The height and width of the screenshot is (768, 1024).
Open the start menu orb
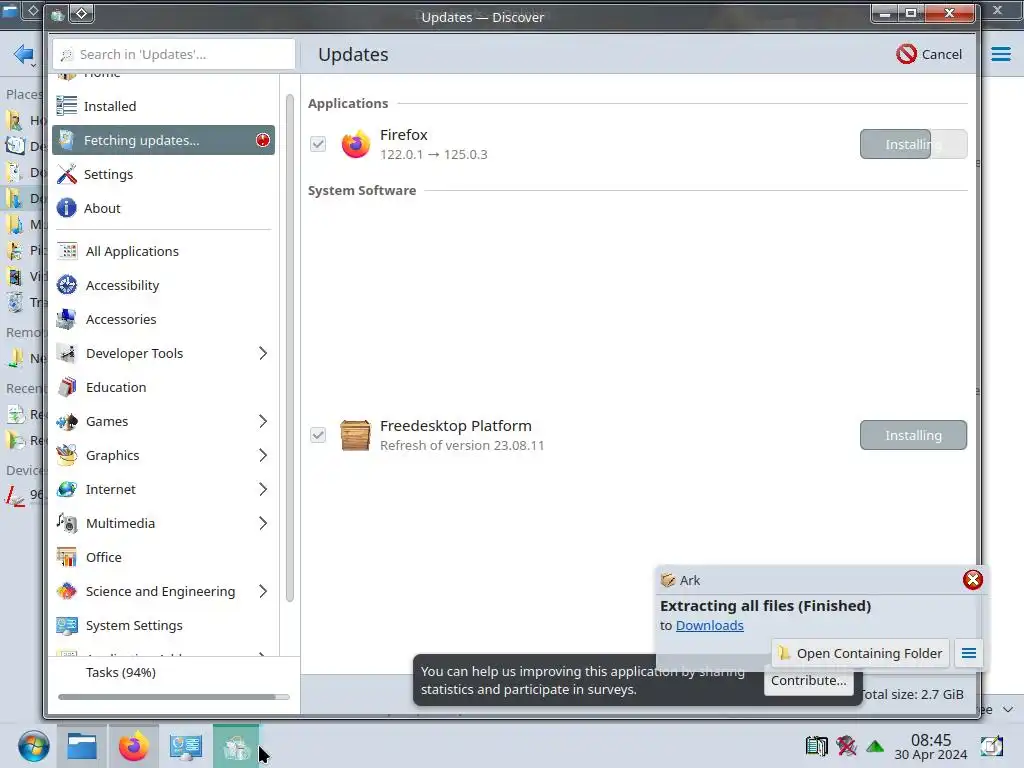[33, 746]
